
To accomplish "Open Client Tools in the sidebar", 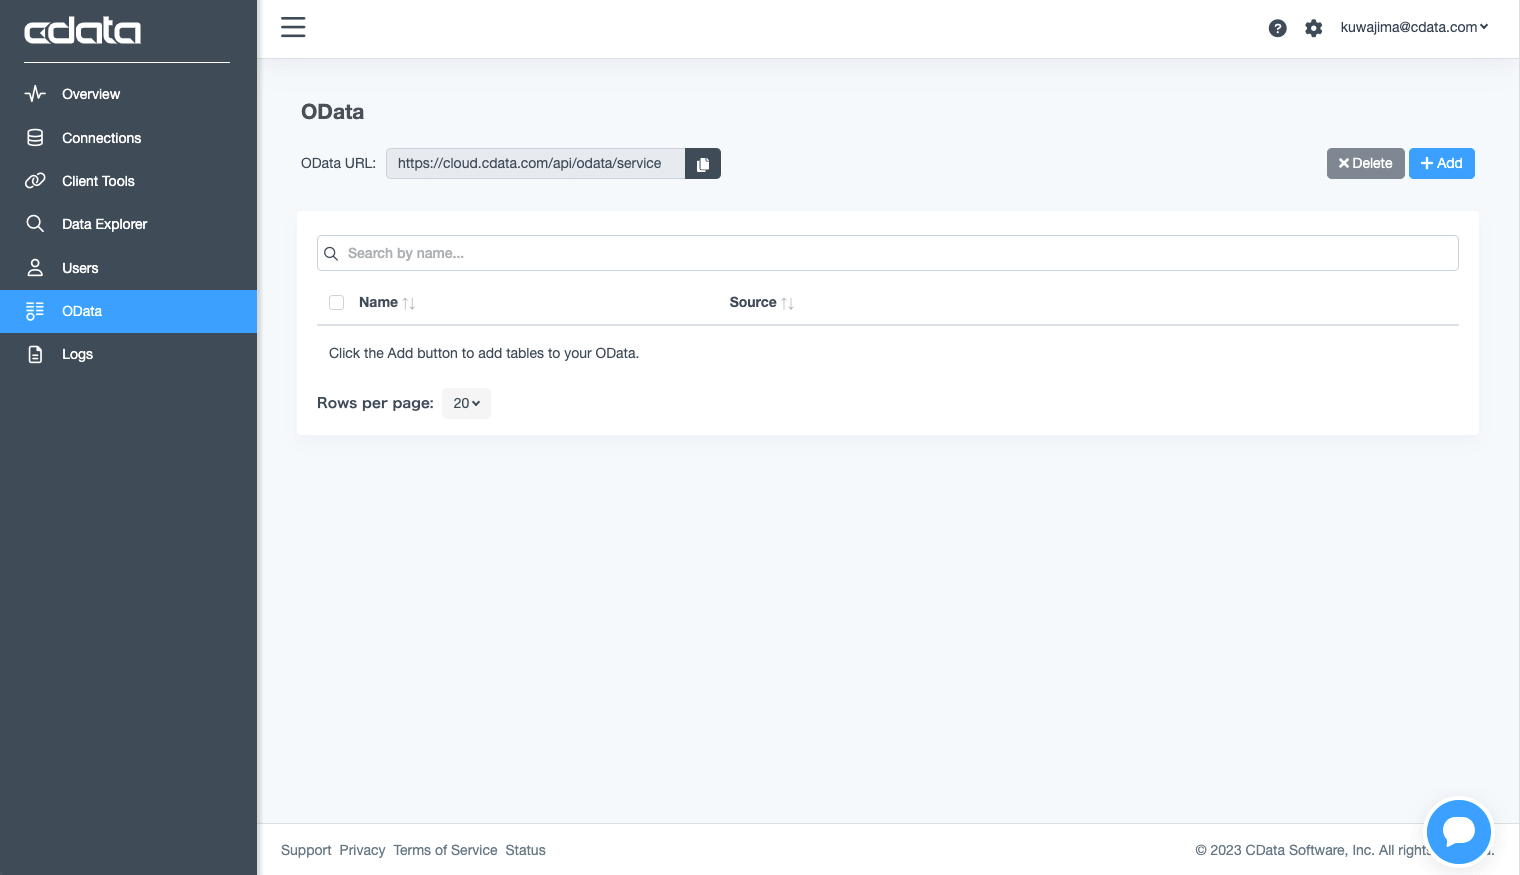I will pyautogui.click(x=128, y=181).
